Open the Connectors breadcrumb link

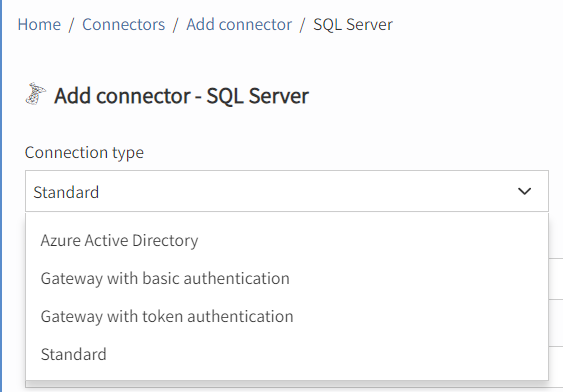pos(124,24)
